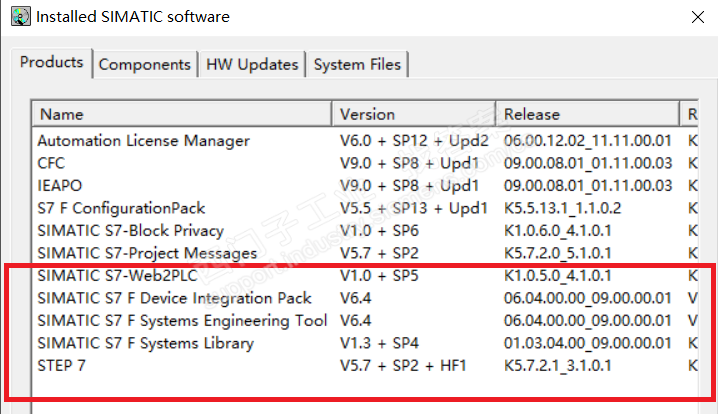Select SIMATIC S7 F Systems Engineering Tool
Screen dimensions: 718x414
(x=182, y=321)
